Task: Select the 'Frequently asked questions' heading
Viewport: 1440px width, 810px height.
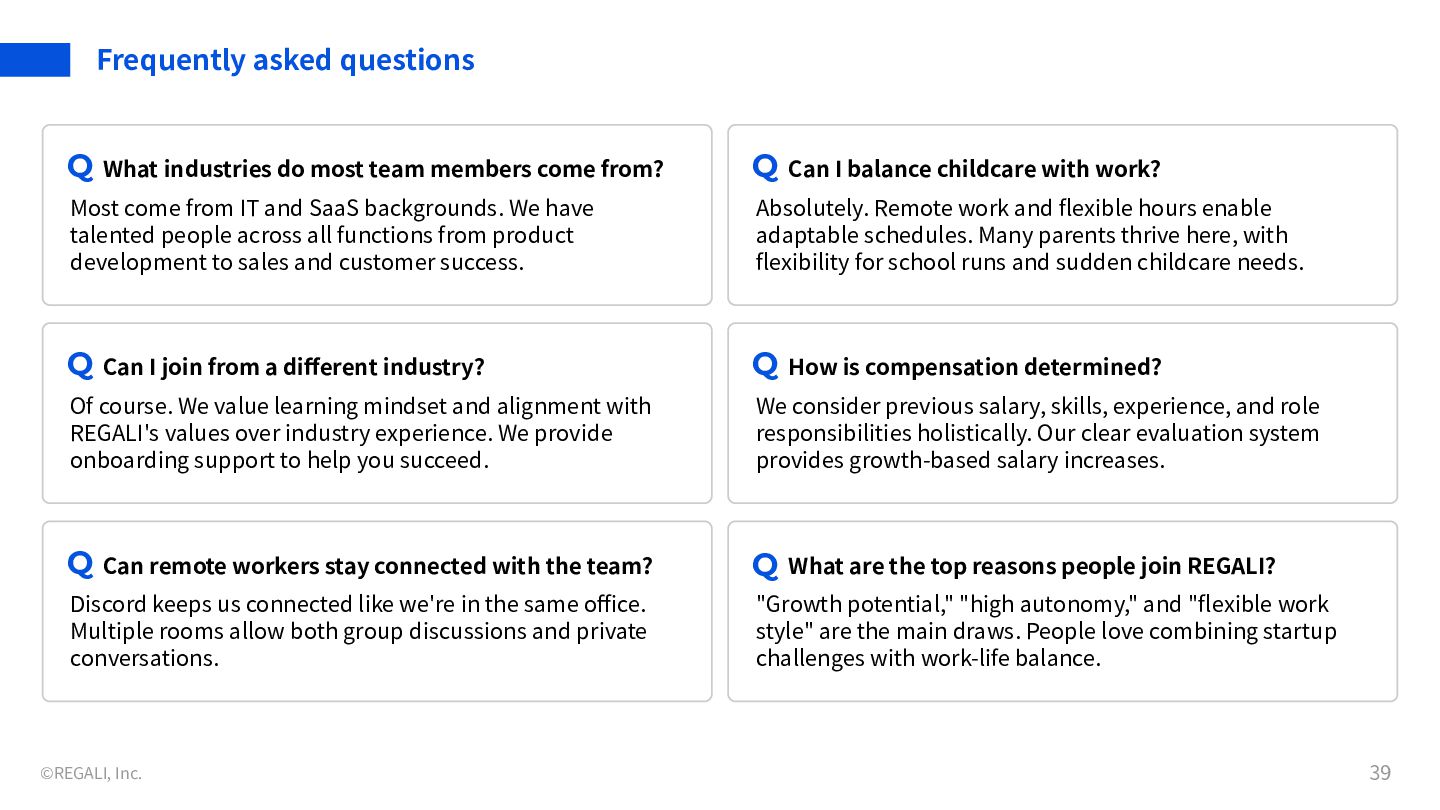Action: [285, 60]
